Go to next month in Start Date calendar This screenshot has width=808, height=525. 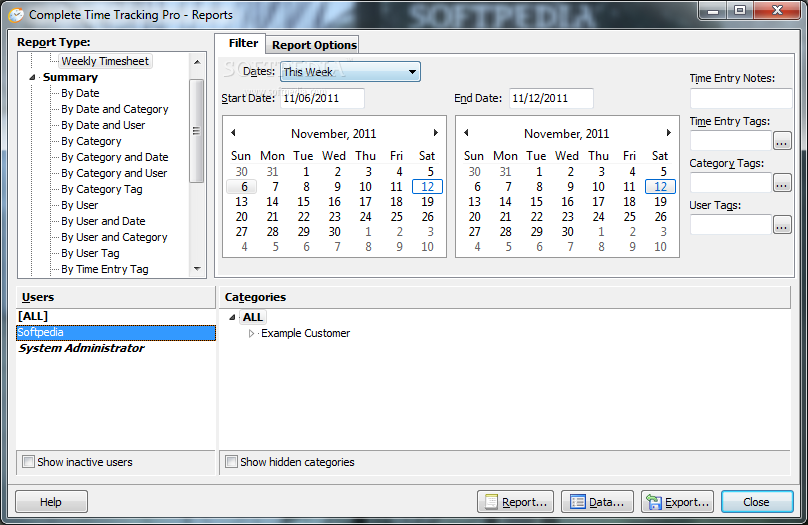[x=435, y=133]
